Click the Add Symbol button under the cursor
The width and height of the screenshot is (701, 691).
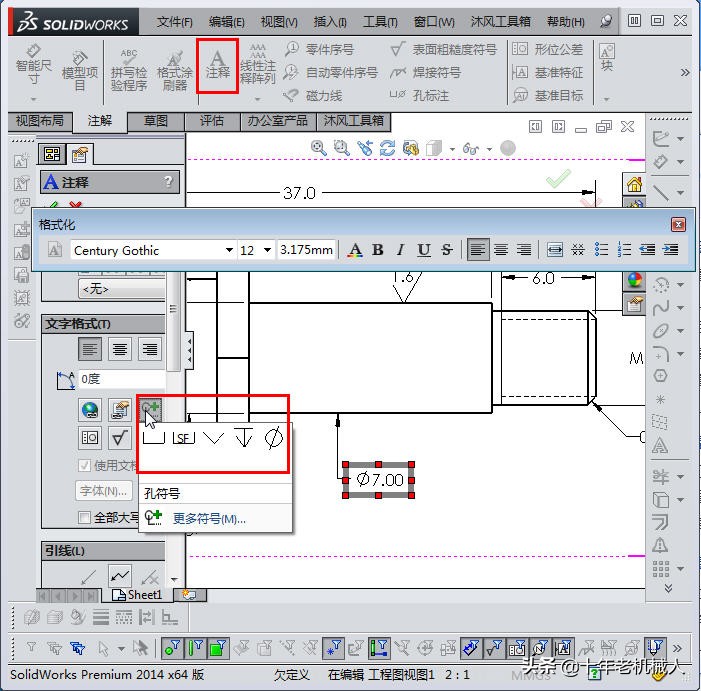(x=150, y=409)
